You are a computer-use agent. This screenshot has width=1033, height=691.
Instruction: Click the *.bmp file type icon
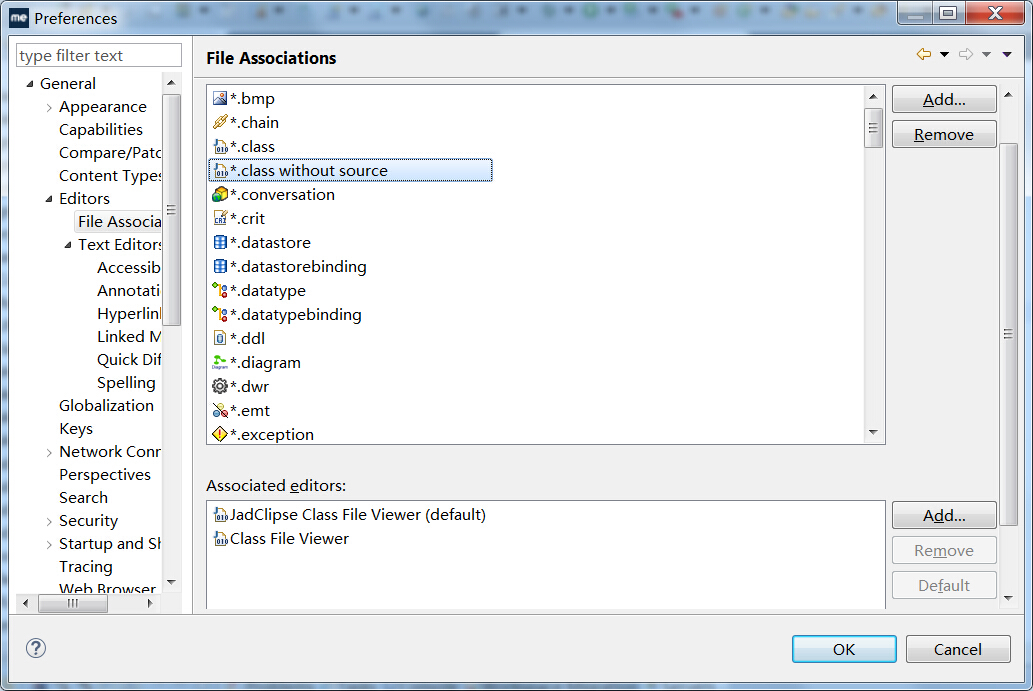pos(220,99)
